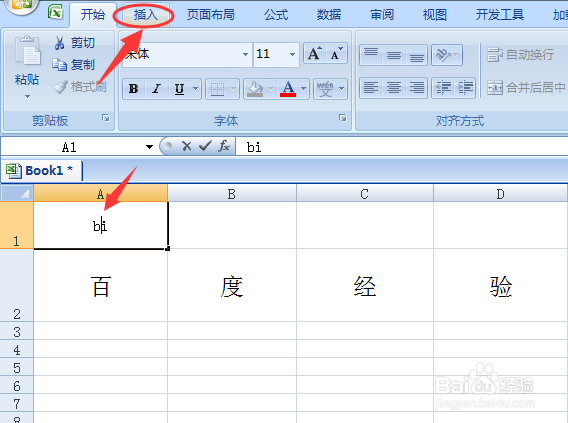Apply cell borders button
568x423 pixels.
(217, 89)
